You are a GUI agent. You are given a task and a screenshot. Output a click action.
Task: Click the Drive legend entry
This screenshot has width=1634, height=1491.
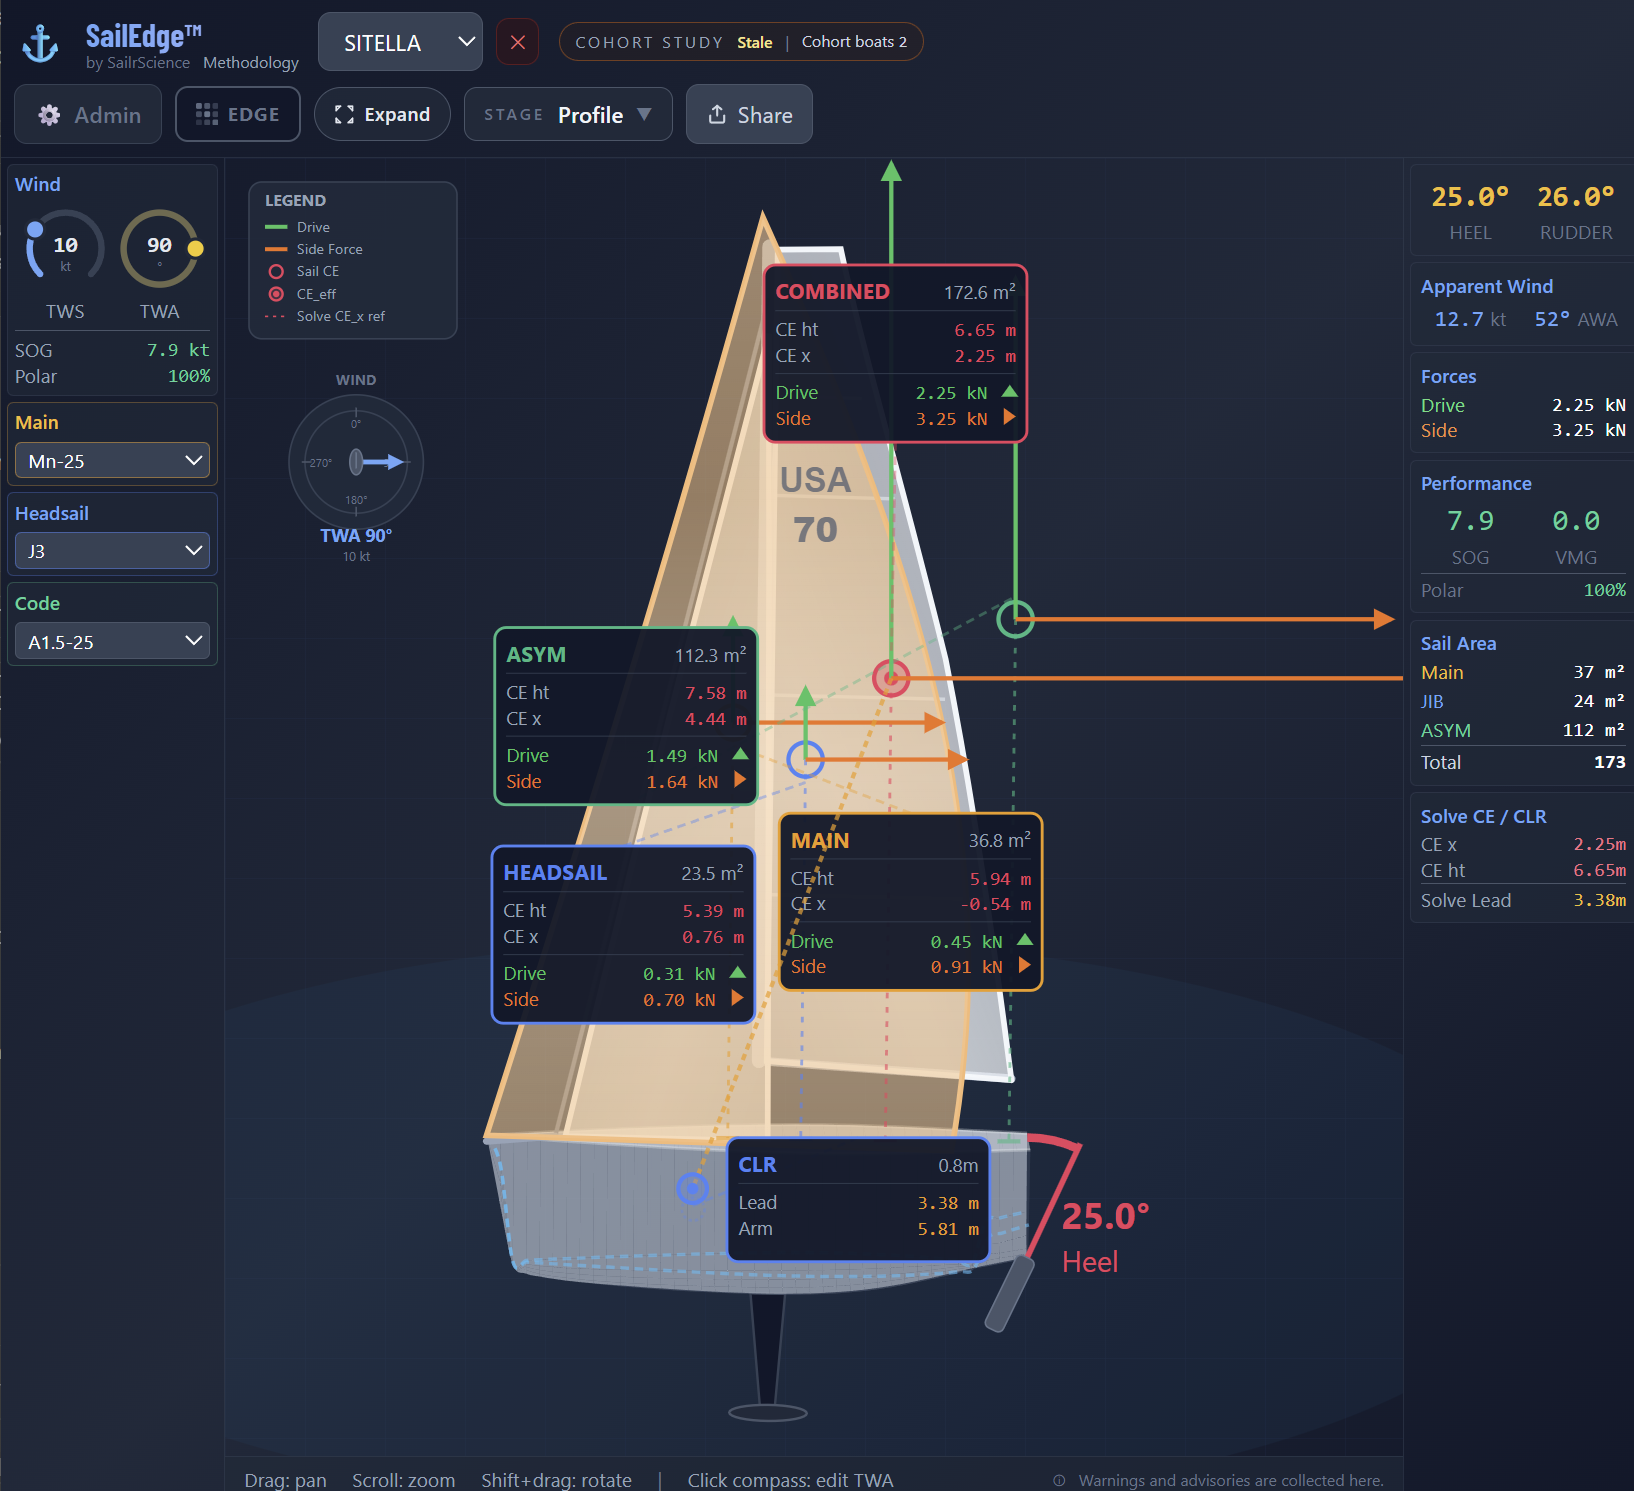tap(297, 227)
